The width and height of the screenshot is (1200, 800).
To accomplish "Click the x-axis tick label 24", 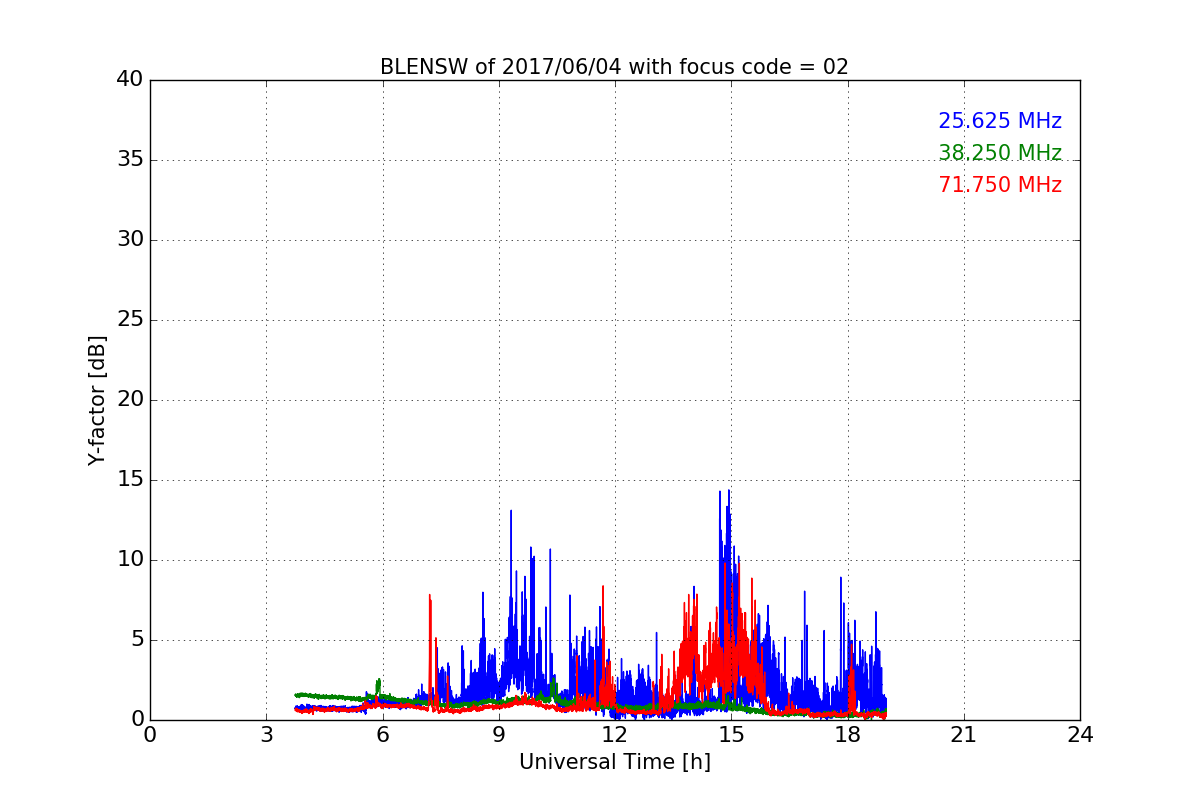I will tap(1080, 734).
